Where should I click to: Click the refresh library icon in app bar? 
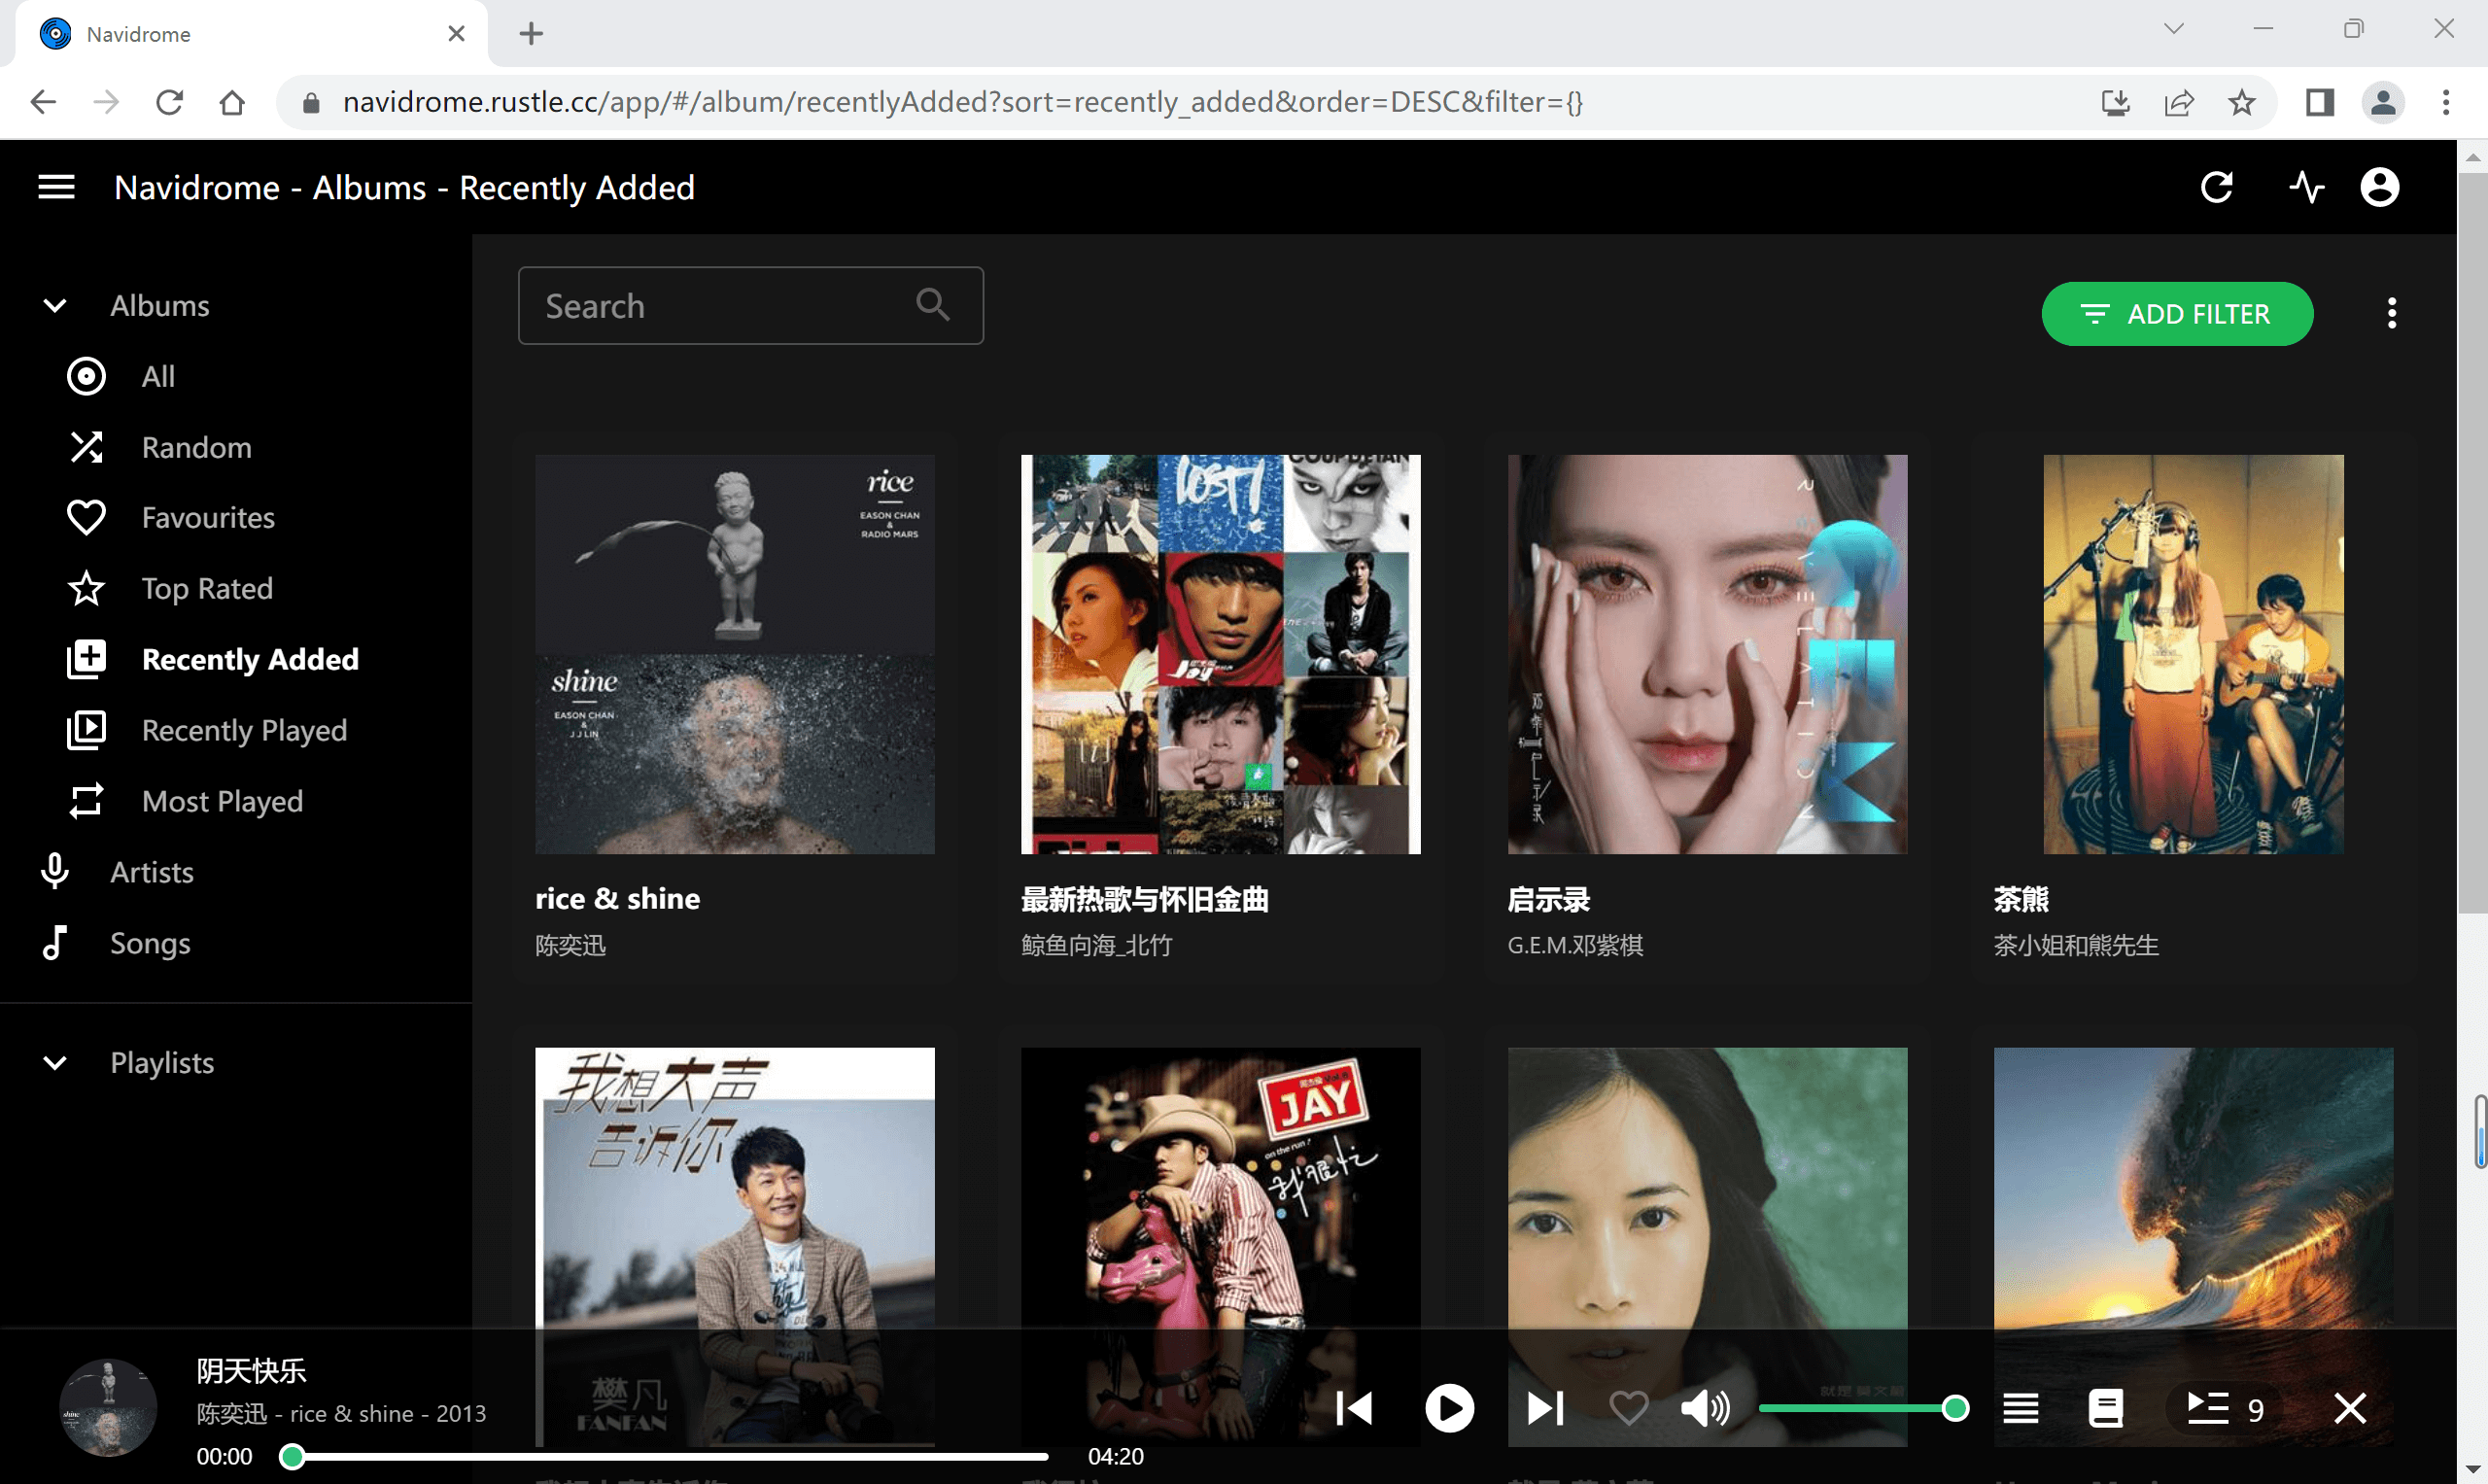pos(2216,187)
